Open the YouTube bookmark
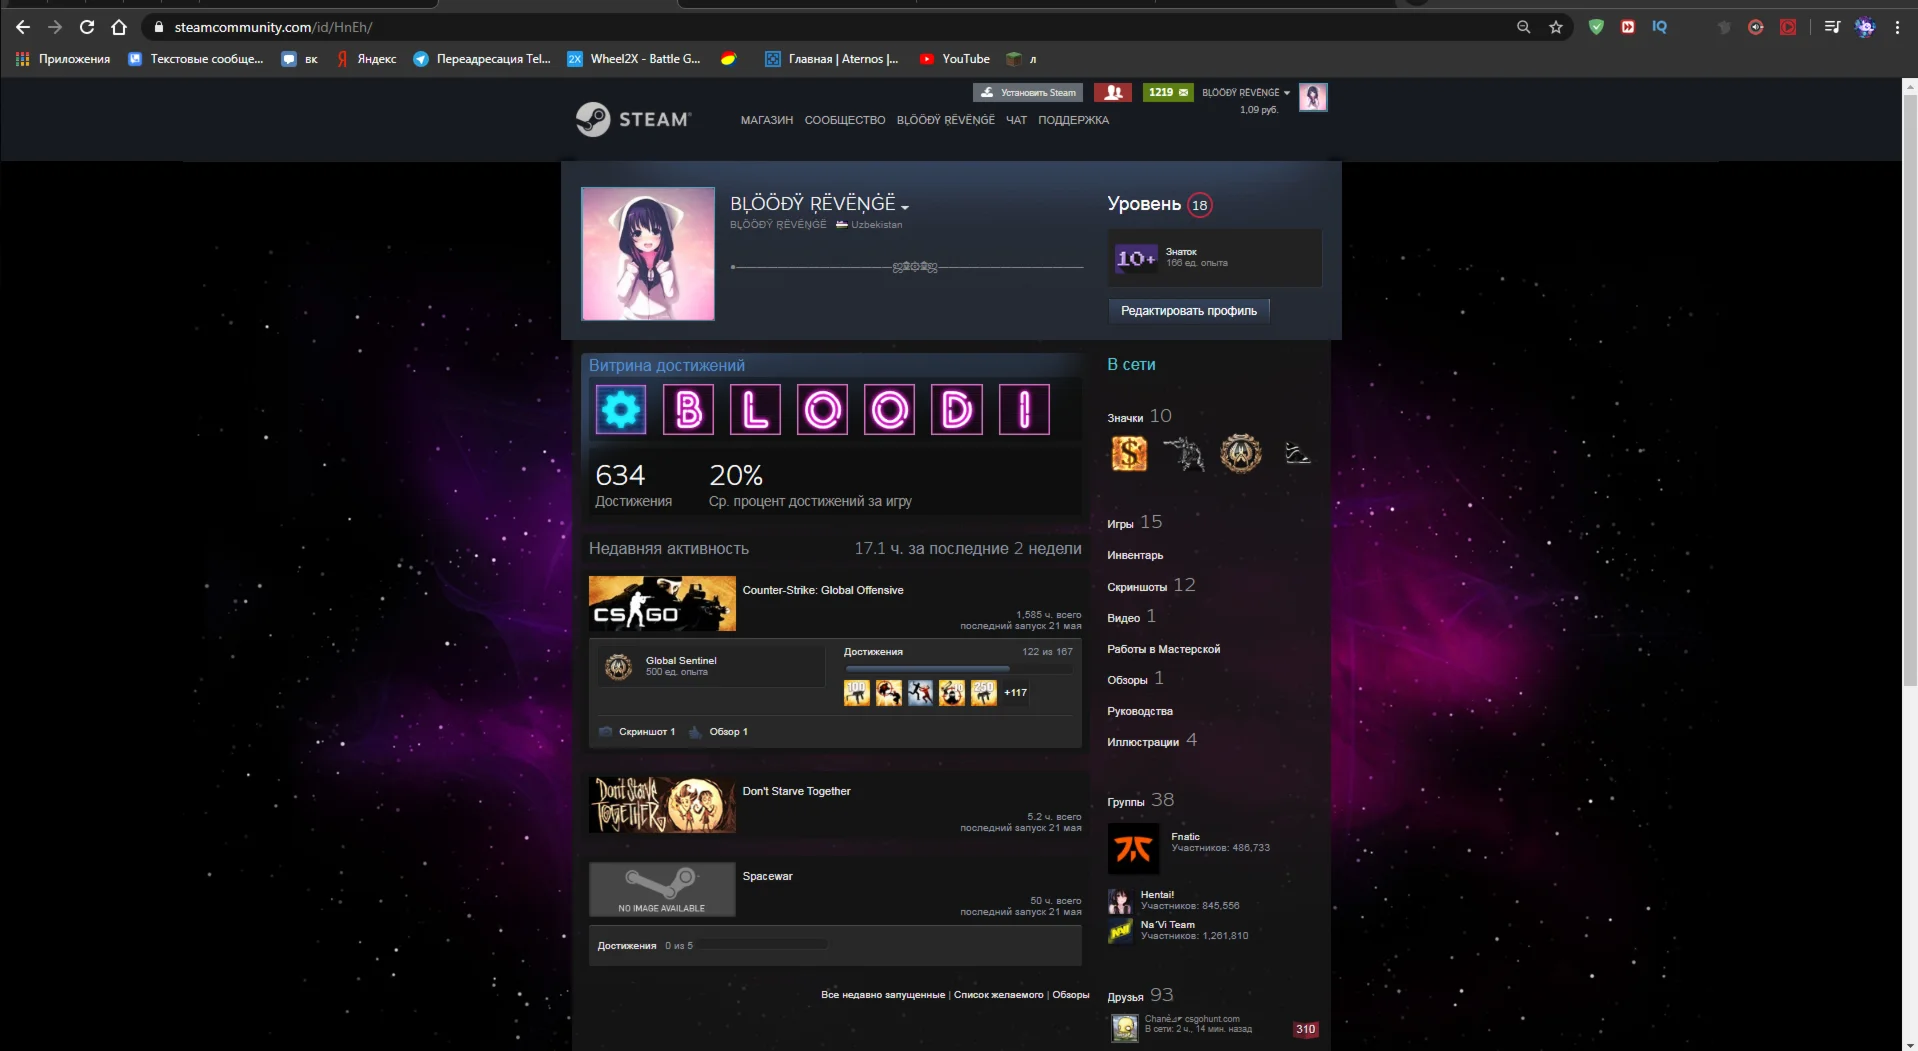This screenshot has width=1918, height=1051. click(x=955, y=59)
